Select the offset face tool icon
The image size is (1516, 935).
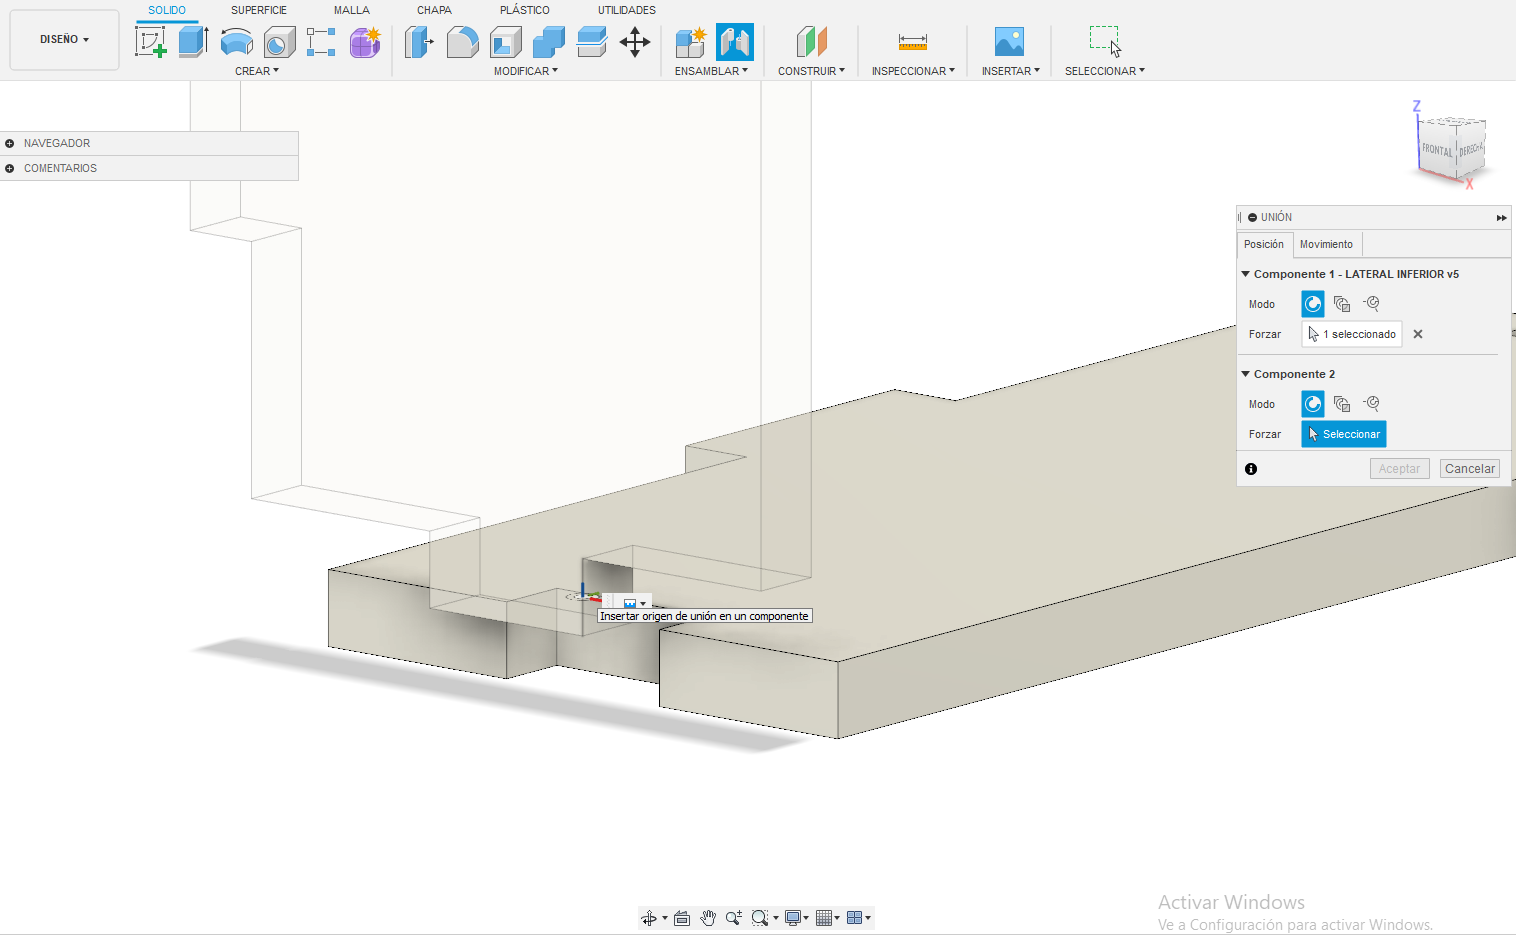[592, 42]
